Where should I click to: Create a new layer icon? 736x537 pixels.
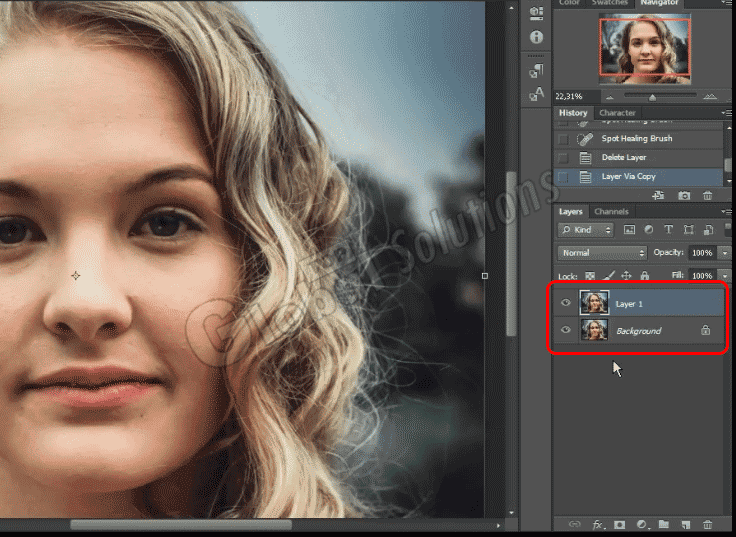point(685,524)
